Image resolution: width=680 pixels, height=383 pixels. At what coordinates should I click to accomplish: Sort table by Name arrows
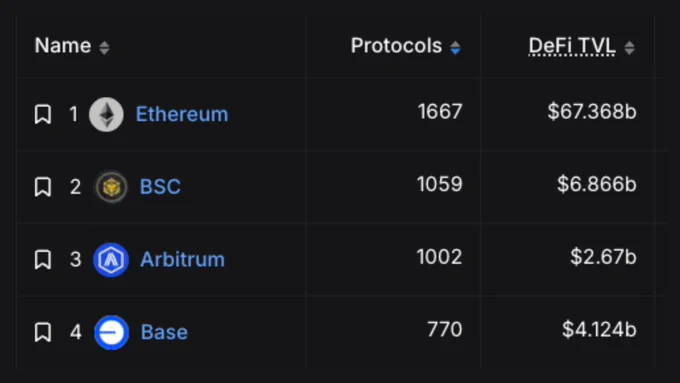[104, 47]
